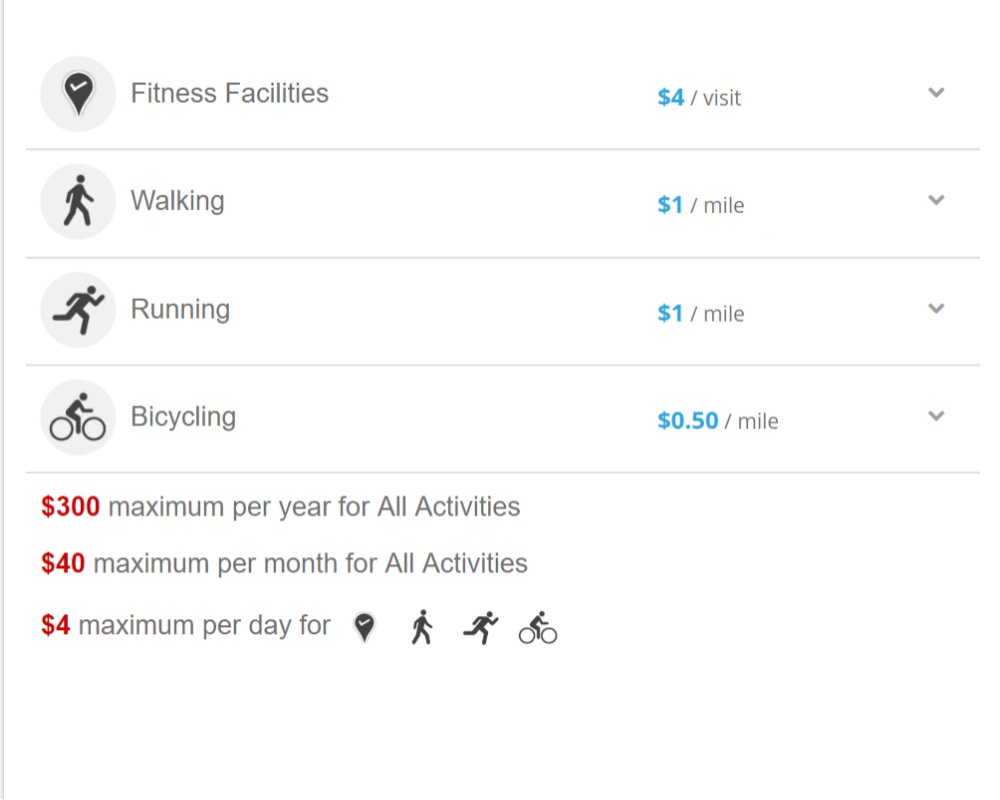This screenshot has width=1000, height=800.
Task: Click the $4 / visit rate
Action: click(699, 98)
